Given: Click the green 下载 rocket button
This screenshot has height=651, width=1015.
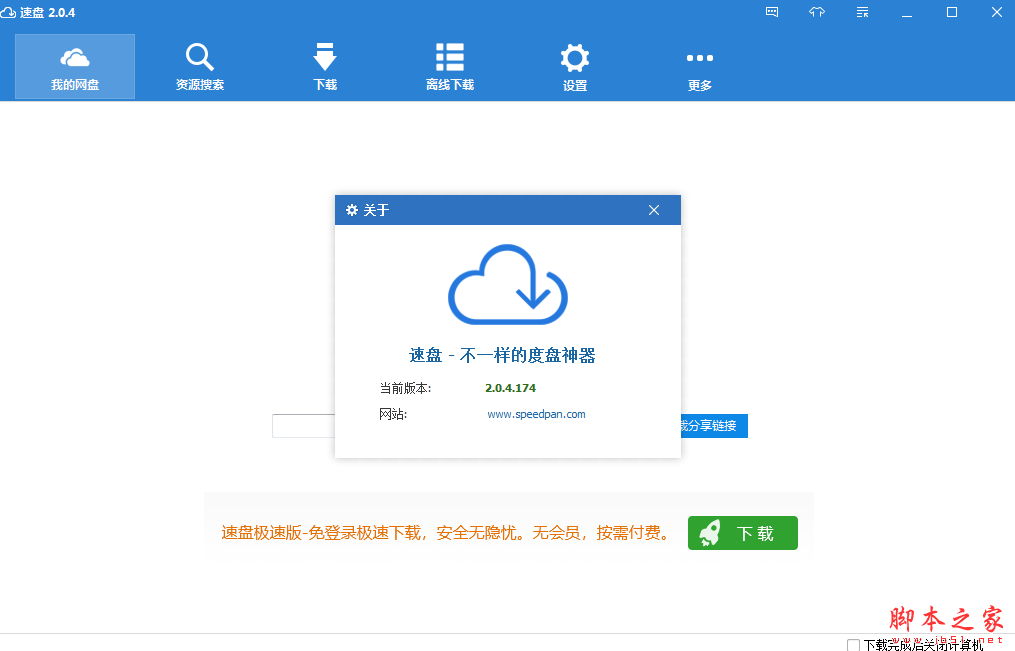Looking at the screenshot, I should coord(742,533).
